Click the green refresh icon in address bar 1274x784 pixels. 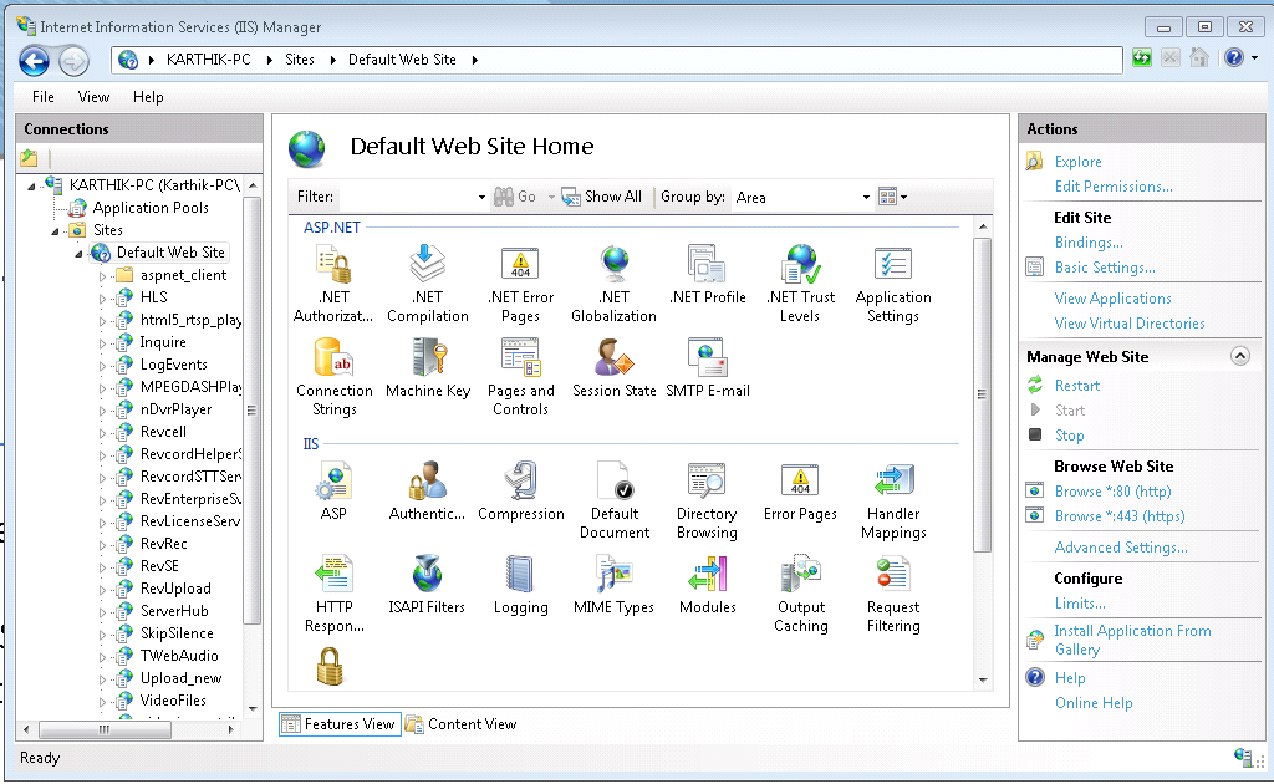tap(1141, 59)
